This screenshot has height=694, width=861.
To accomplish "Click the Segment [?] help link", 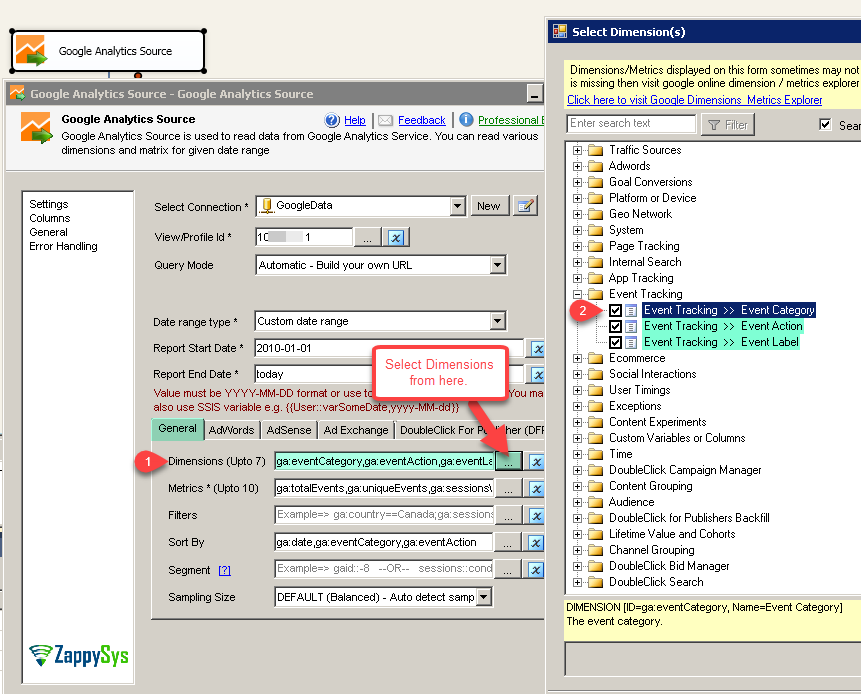I will (224, 570).
